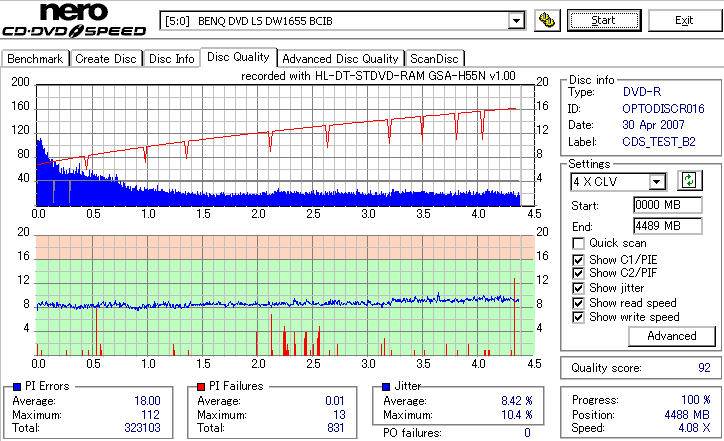Click the disc date 30 Apr 2007
This screenshot has height=441, width=724.
pos(653,125)
